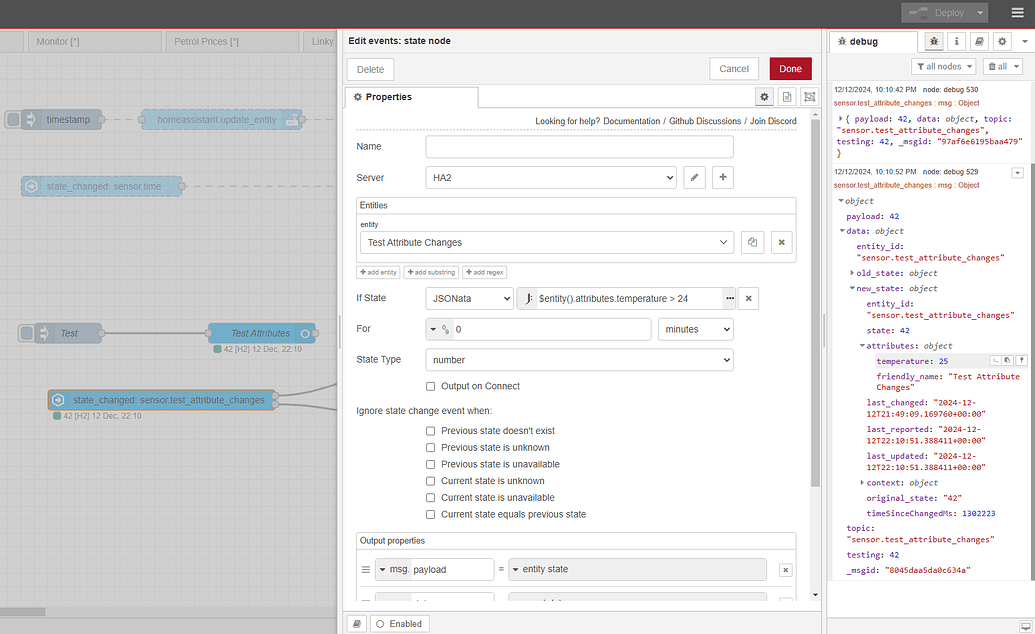The width and height of the screenshot is (1035, 634).
Task: Open the hamburger main menu
Action: [x=1017, y=13]
